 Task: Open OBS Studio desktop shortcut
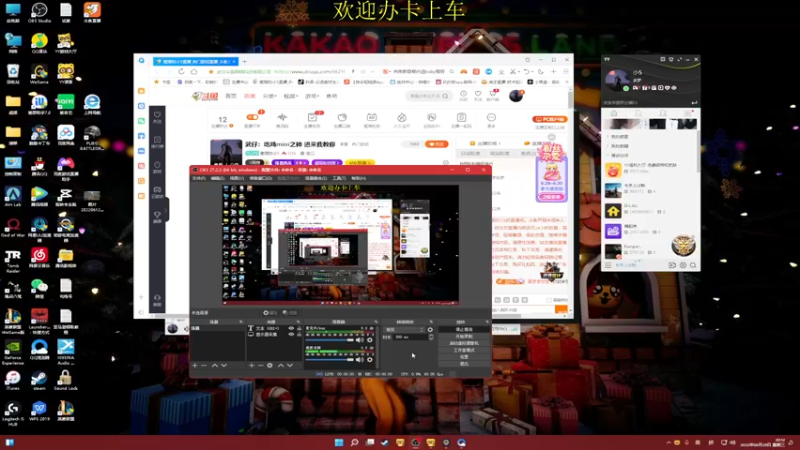(x=39, y=13)
